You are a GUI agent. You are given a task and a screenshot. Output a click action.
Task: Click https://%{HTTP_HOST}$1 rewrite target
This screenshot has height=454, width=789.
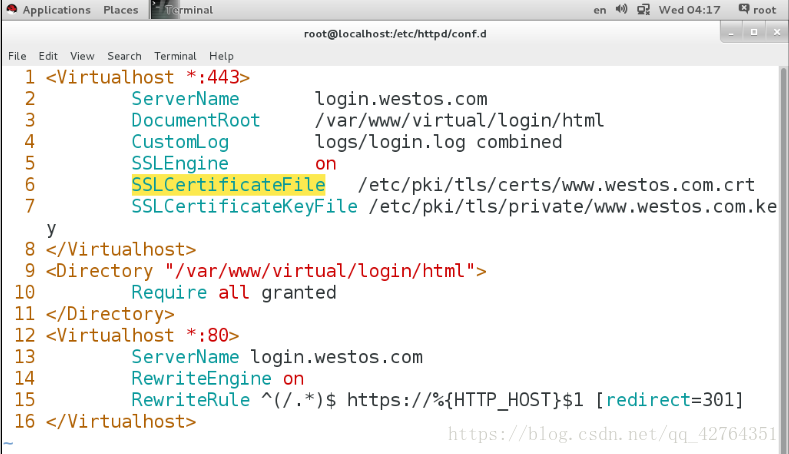coord(465,400)
